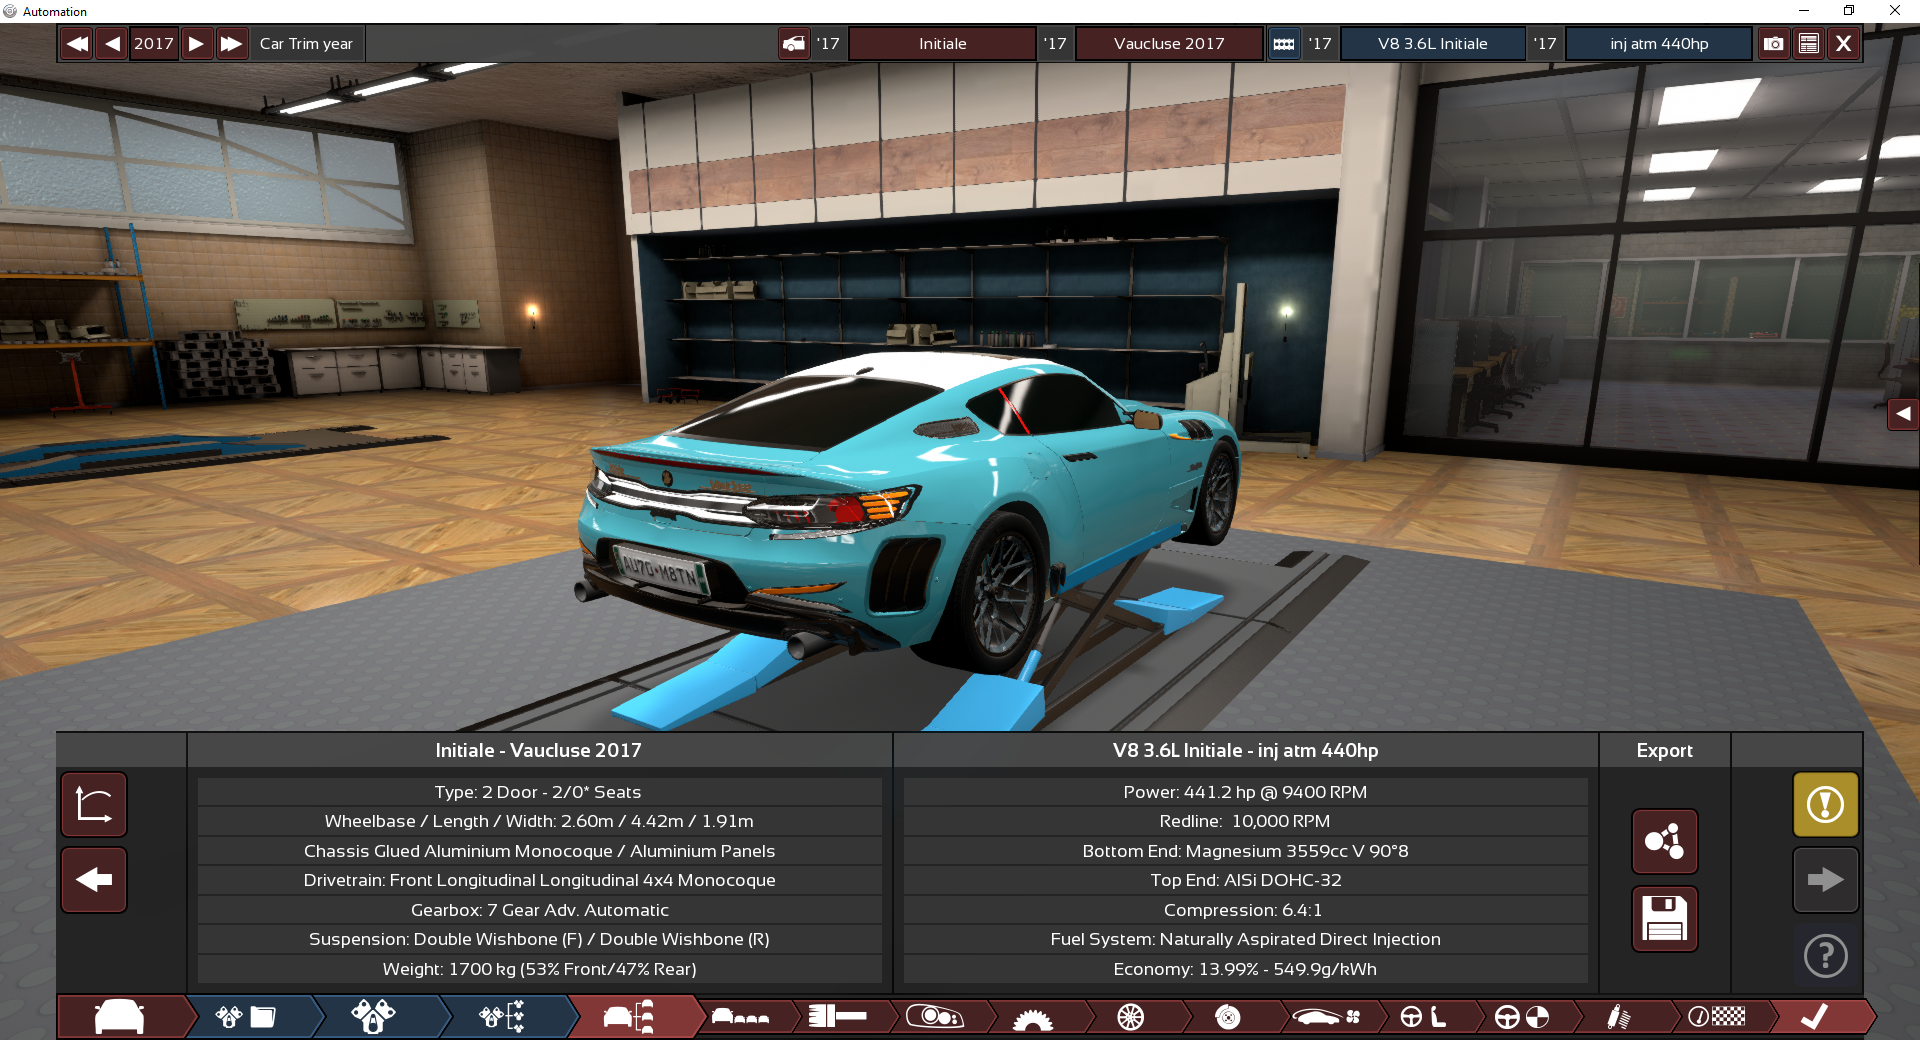Edit the Vaucluse 2017 trim name field

(1169, 44)
